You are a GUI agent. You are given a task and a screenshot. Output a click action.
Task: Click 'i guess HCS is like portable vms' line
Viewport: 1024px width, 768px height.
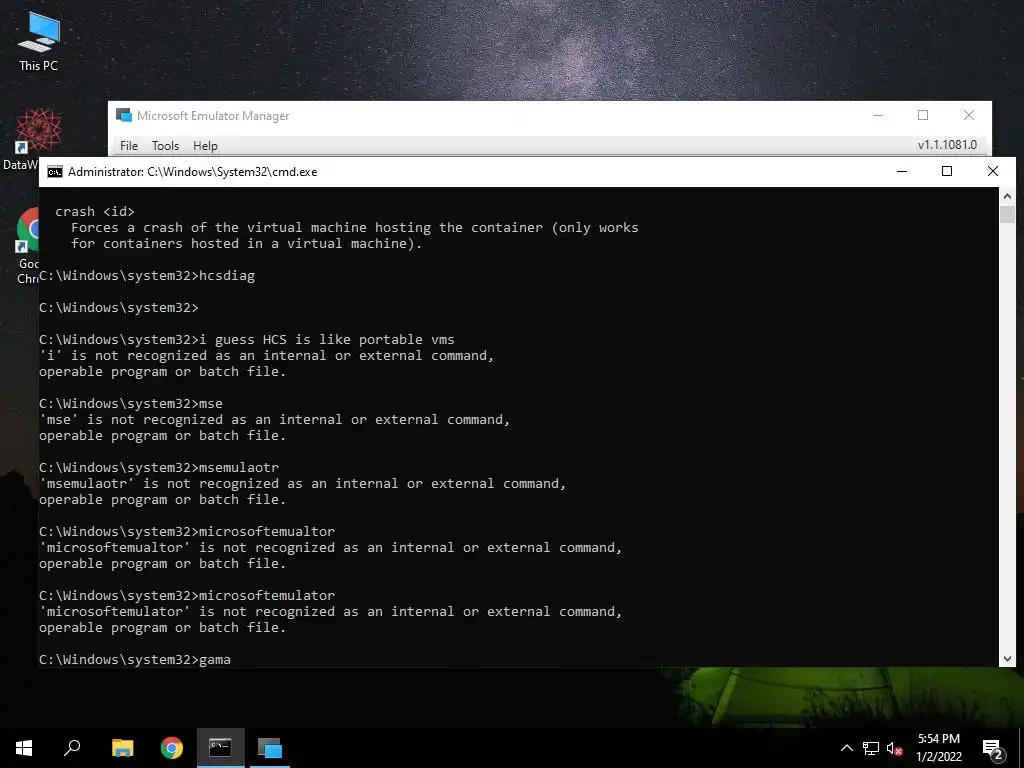tap(246, 340)
